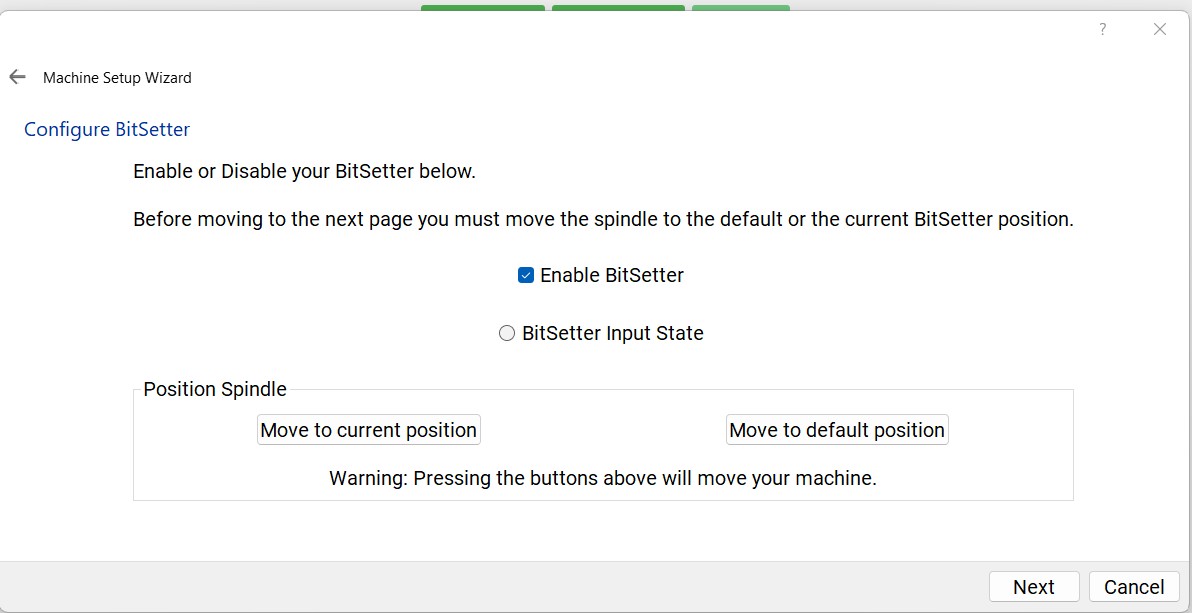The image size is (1192, 613).
Task: Select the BitSetter Input State radio indicator
Action: [x=507, y=333]
